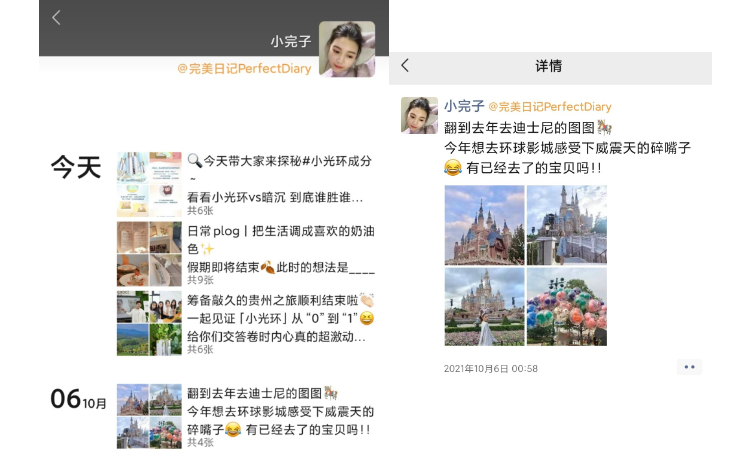This screenshot has height=470, width=750.
Task: Open the post text 日常 plog 把生活调成喜欢的奶油色
Action: coord(281,240)
